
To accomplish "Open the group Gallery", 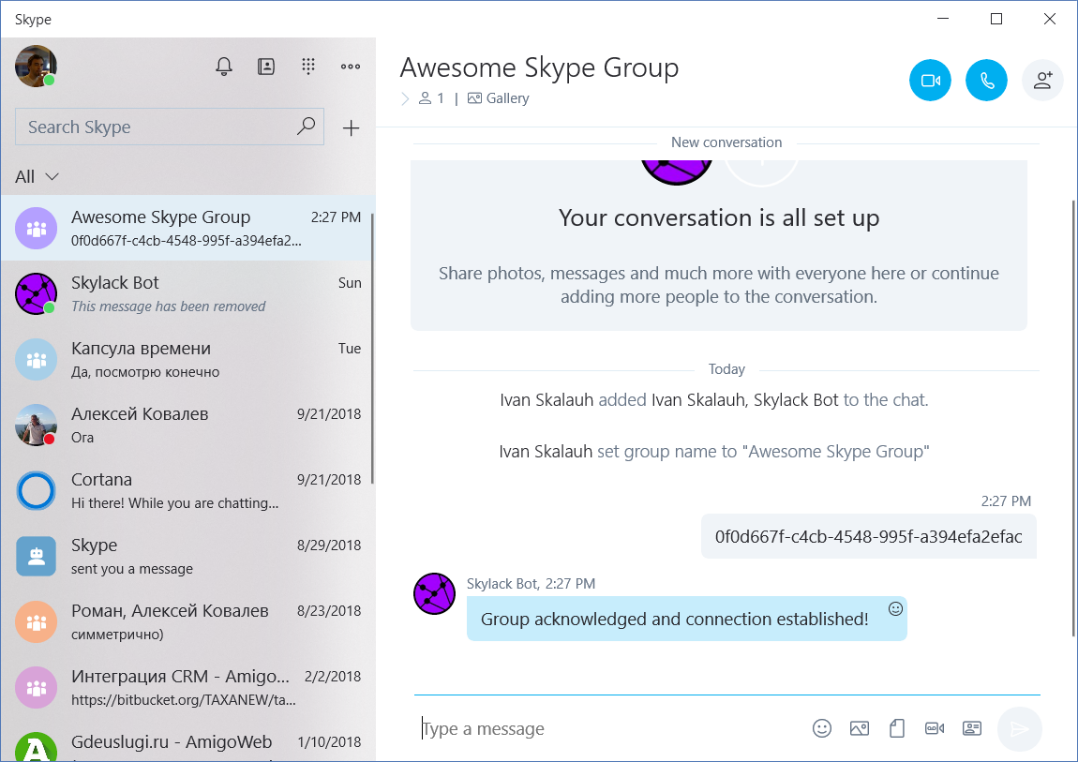I will 498,98.
